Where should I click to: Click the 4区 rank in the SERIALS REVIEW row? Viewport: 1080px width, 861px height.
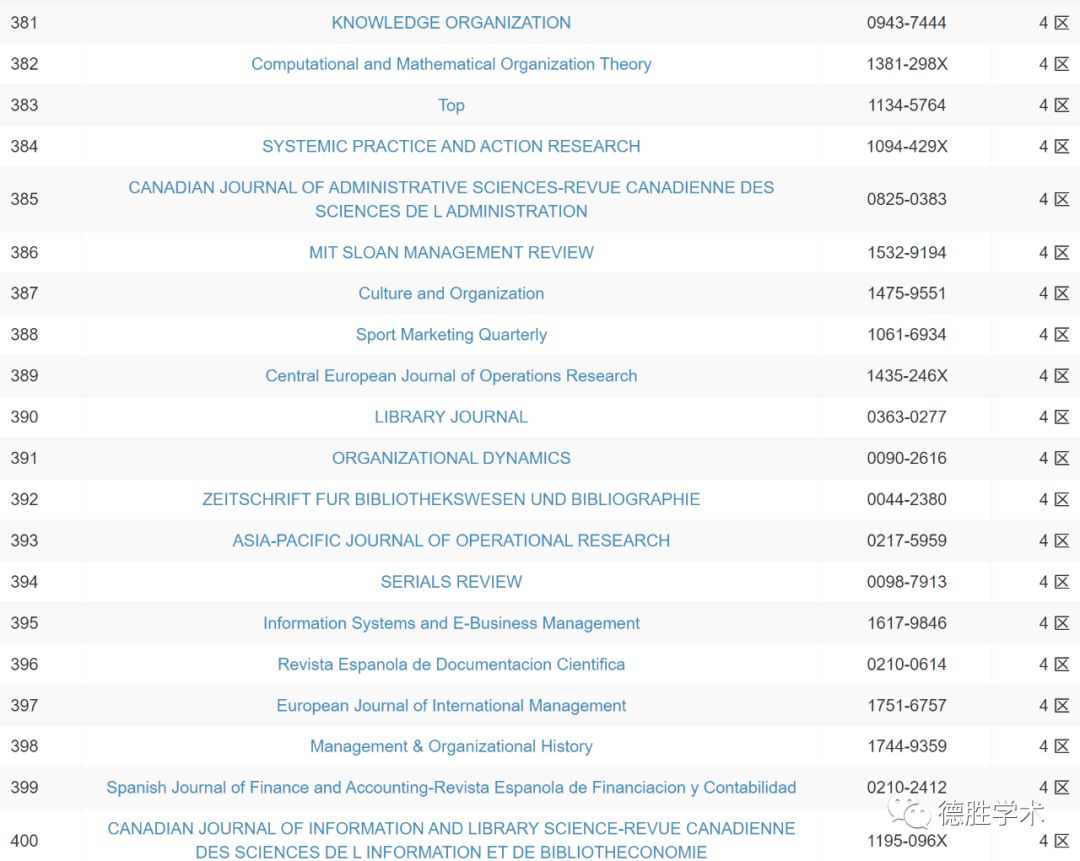1054,582
